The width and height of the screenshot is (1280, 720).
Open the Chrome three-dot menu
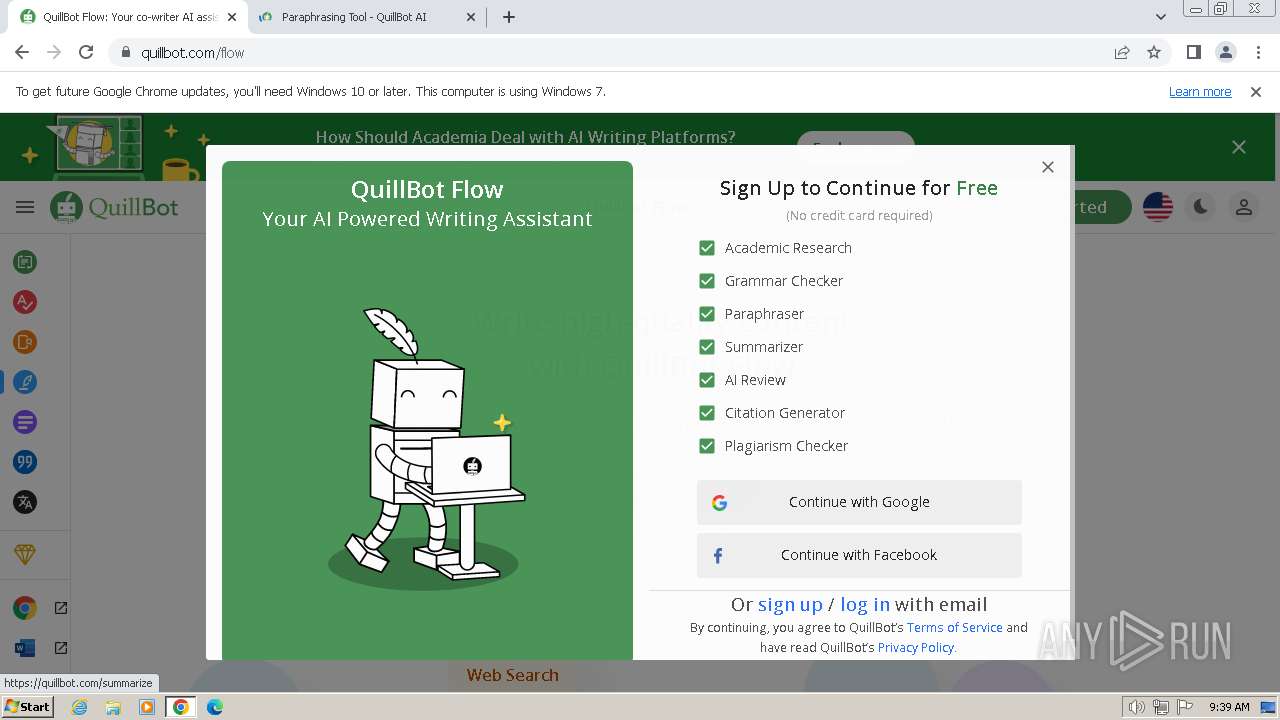tap(1258, 52)
